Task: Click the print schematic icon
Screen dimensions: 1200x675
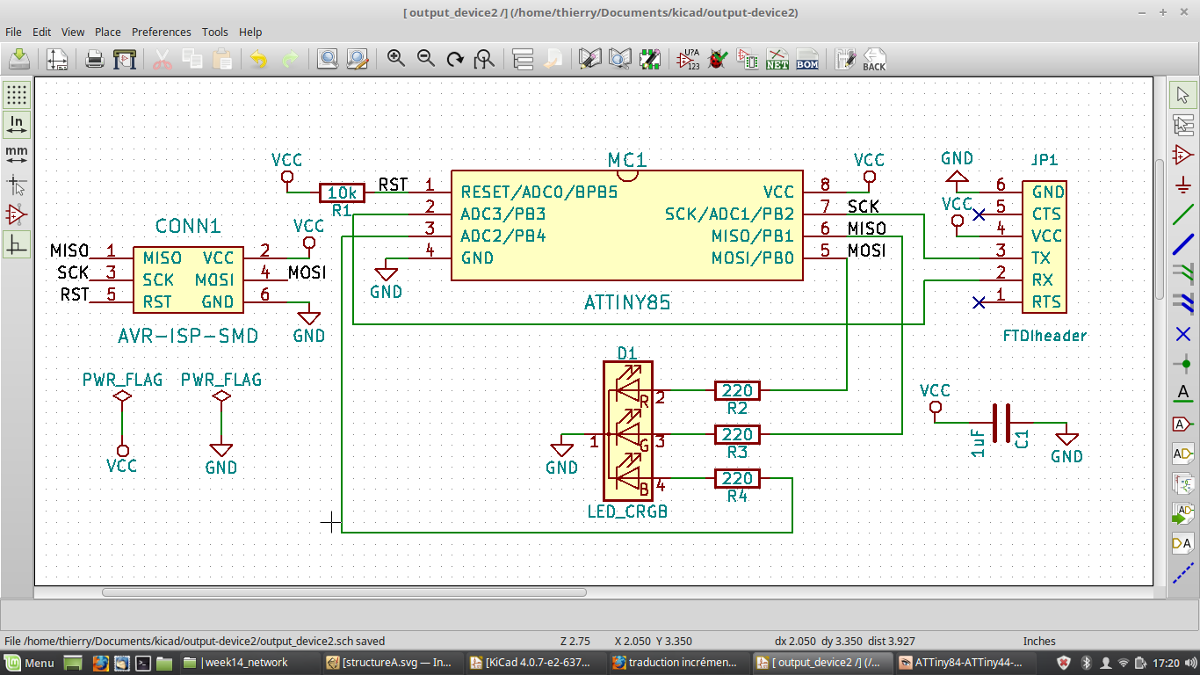Action: pos(95,59)
